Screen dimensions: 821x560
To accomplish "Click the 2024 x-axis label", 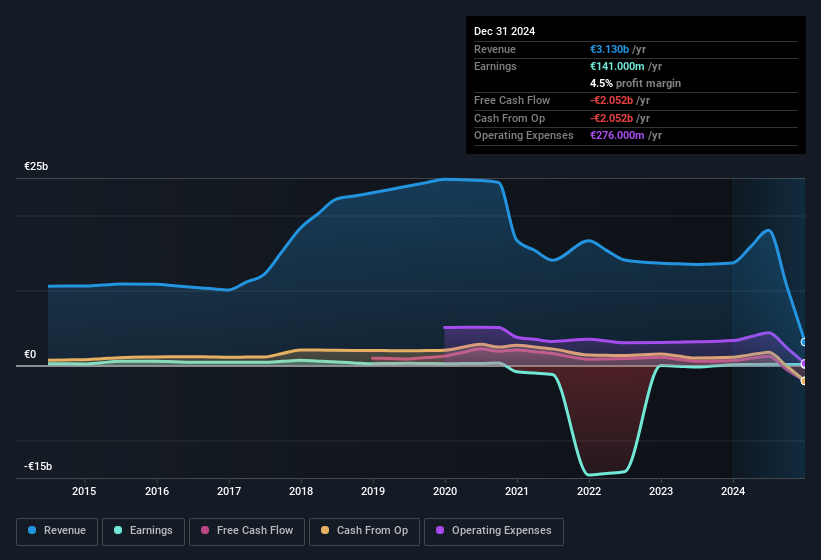I will (733, 491).
